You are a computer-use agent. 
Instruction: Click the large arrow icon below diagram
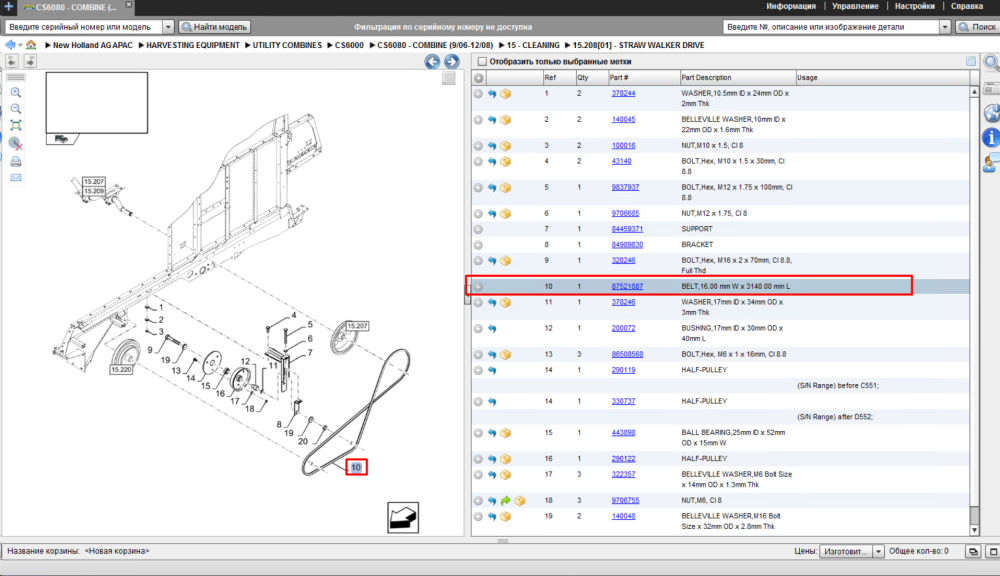[403, 517]
